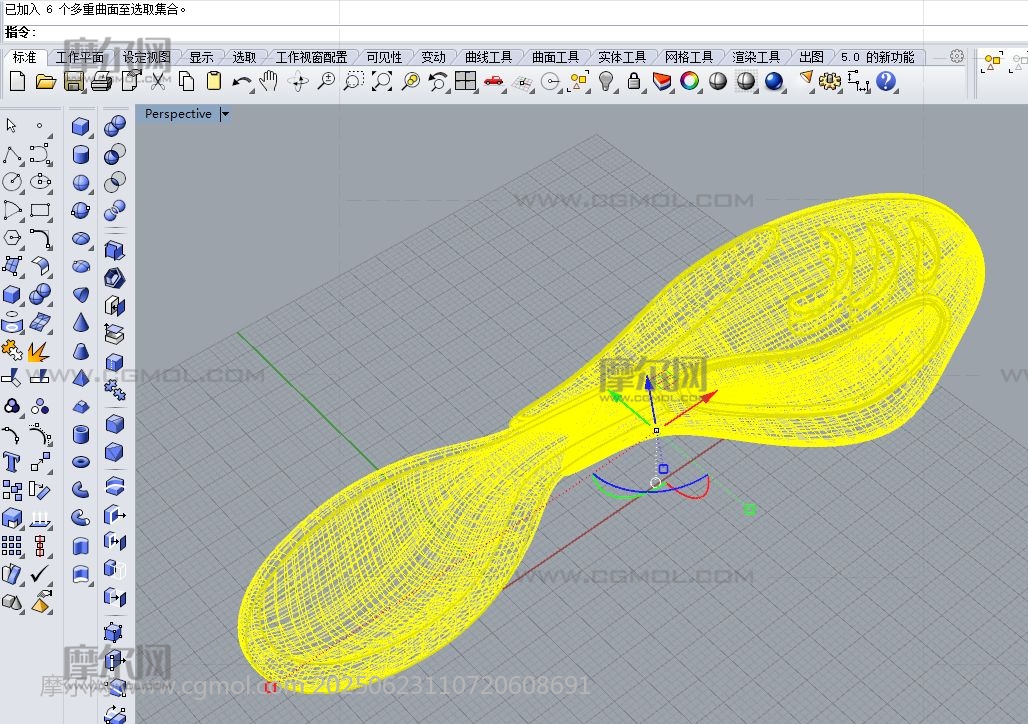The width and height of the screenshot is (1028, 724).
Task: Open the 网格工具 tab
Action: tap(688, 58)
